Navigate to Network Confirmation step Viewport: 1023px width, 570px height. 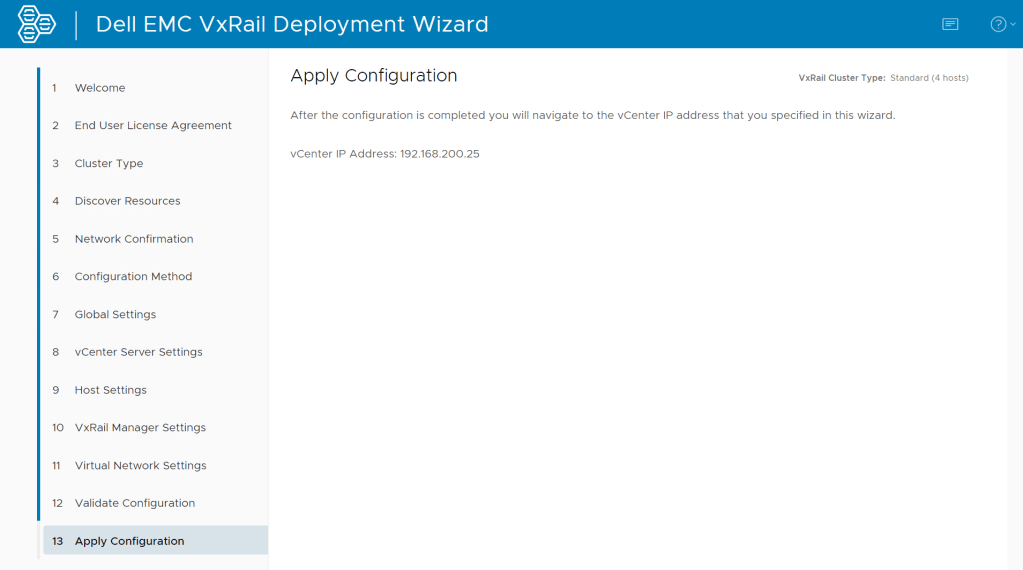(x=134, y=239)
